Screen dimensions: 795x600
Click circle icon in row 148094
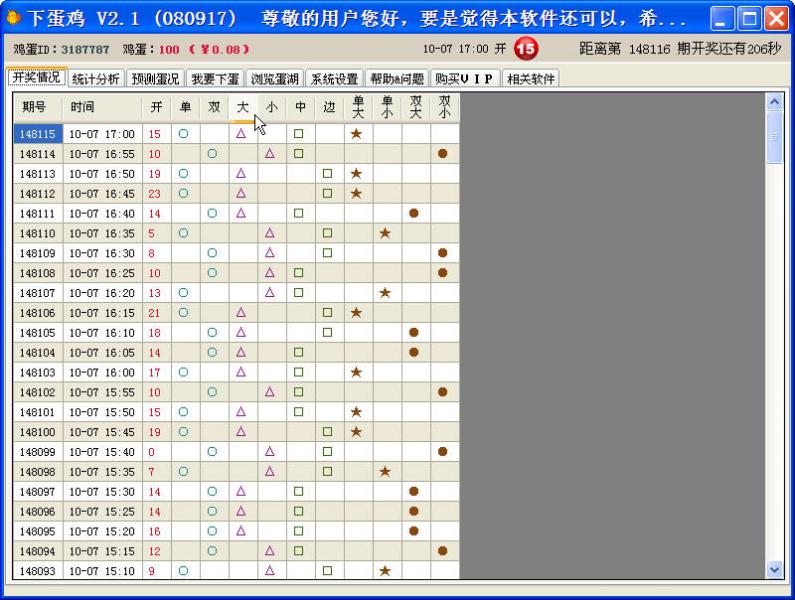[212, 551]
